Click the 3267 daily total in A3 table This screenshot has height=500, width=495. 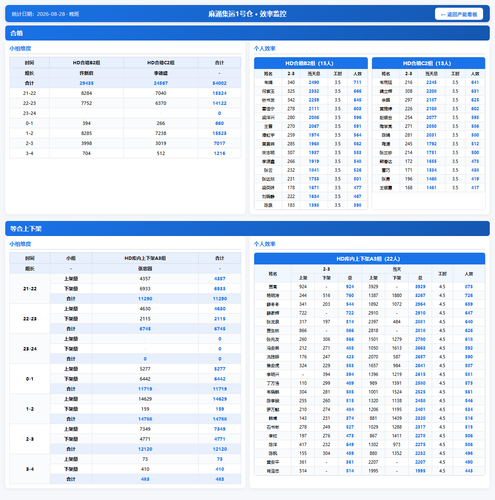coord(420,295)
